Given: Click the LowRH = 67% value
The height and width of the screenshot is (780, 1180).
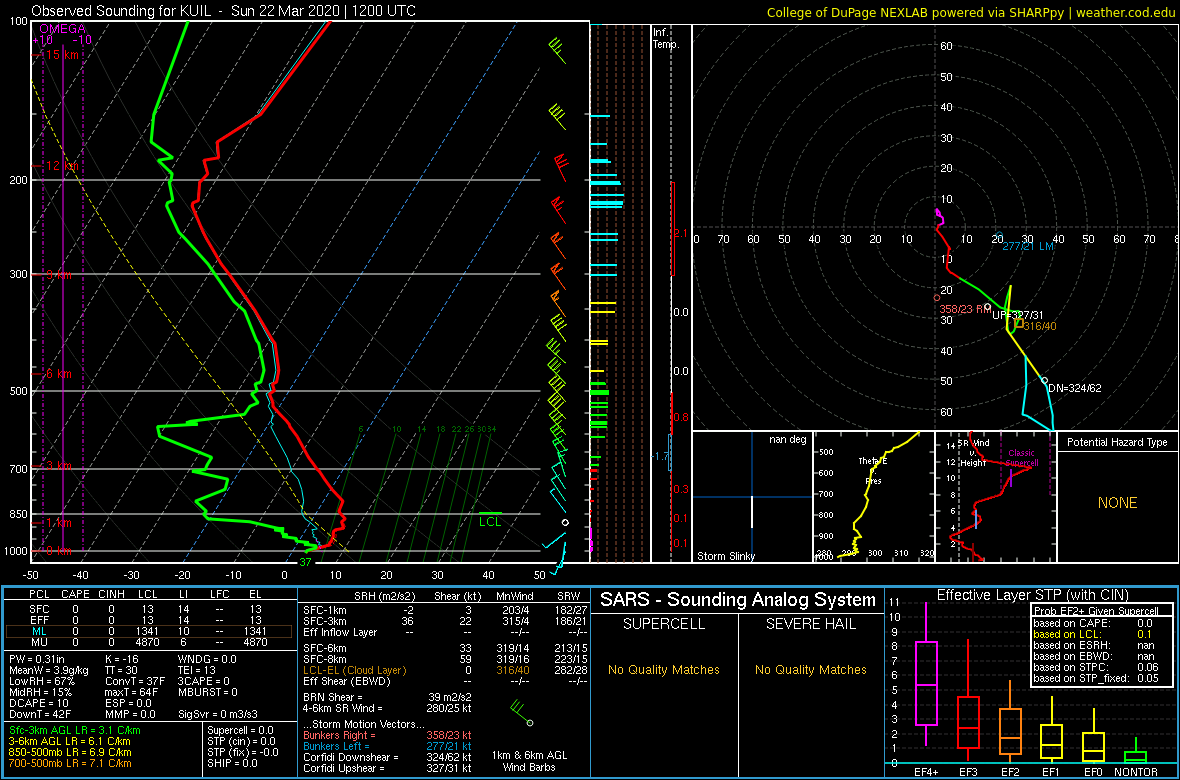Looking at the screenshot, I should tap(42, 682).
